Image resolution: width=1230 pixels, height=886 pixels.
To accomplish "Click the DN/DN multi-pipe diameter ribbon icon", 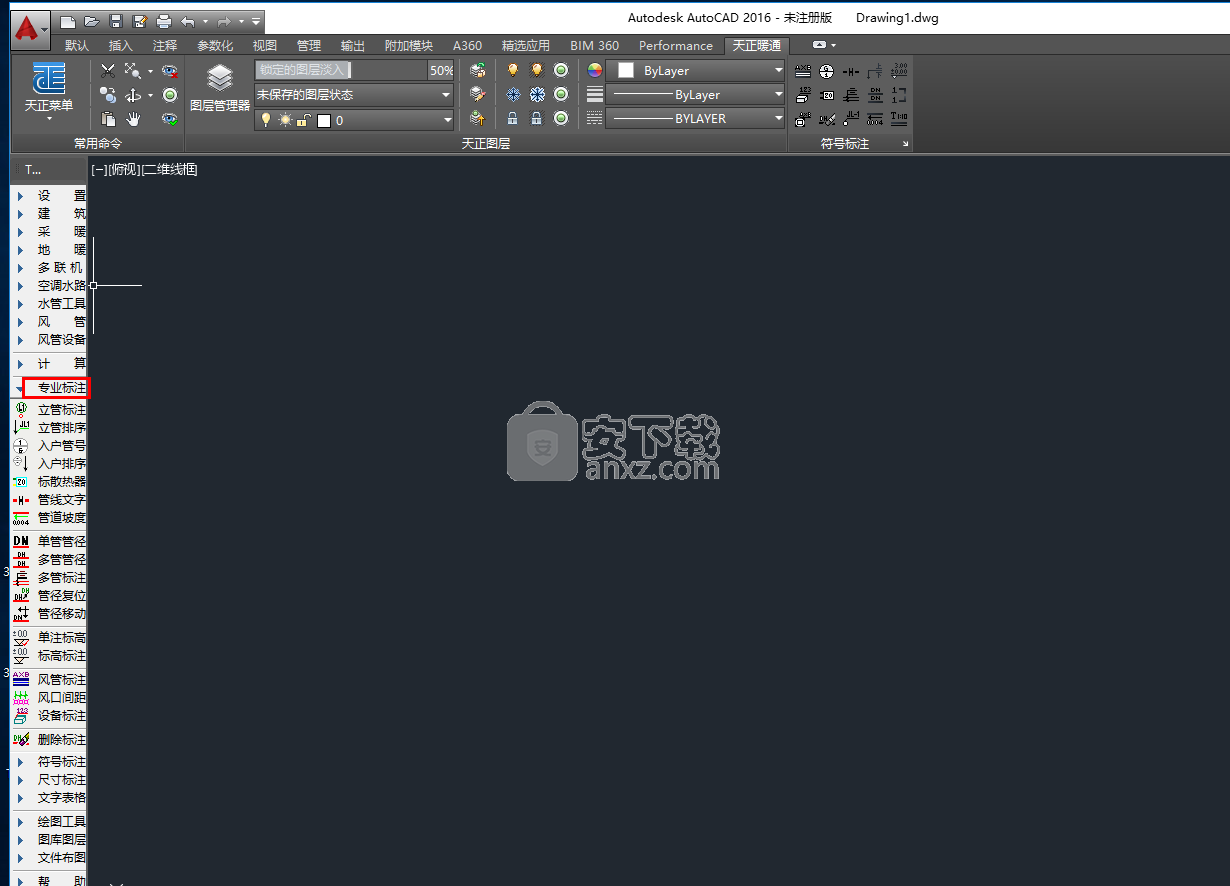I will (876, 94).
